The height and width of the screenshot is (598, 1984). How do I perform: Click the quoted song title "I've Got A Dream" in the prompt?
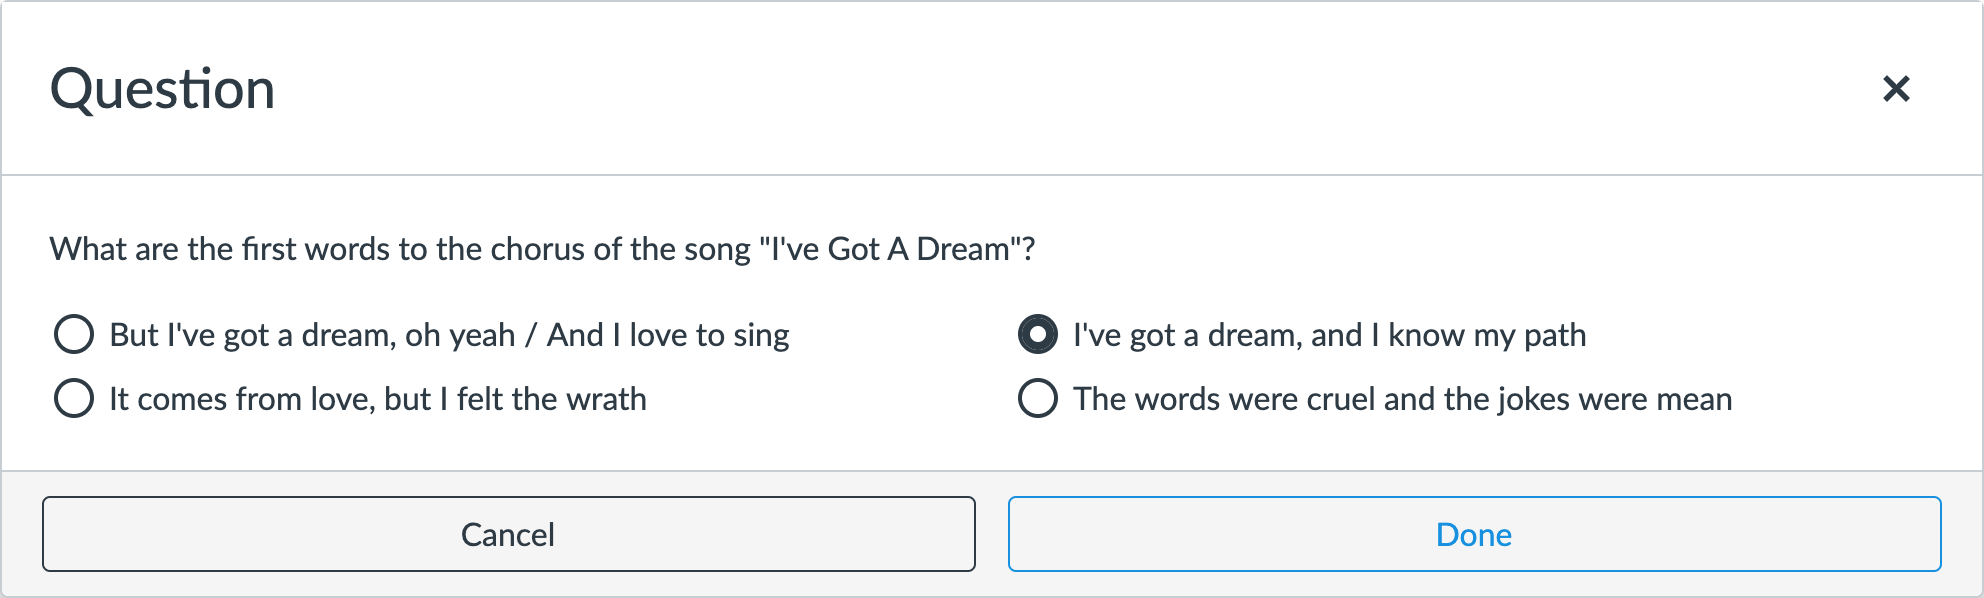(890, 249)
